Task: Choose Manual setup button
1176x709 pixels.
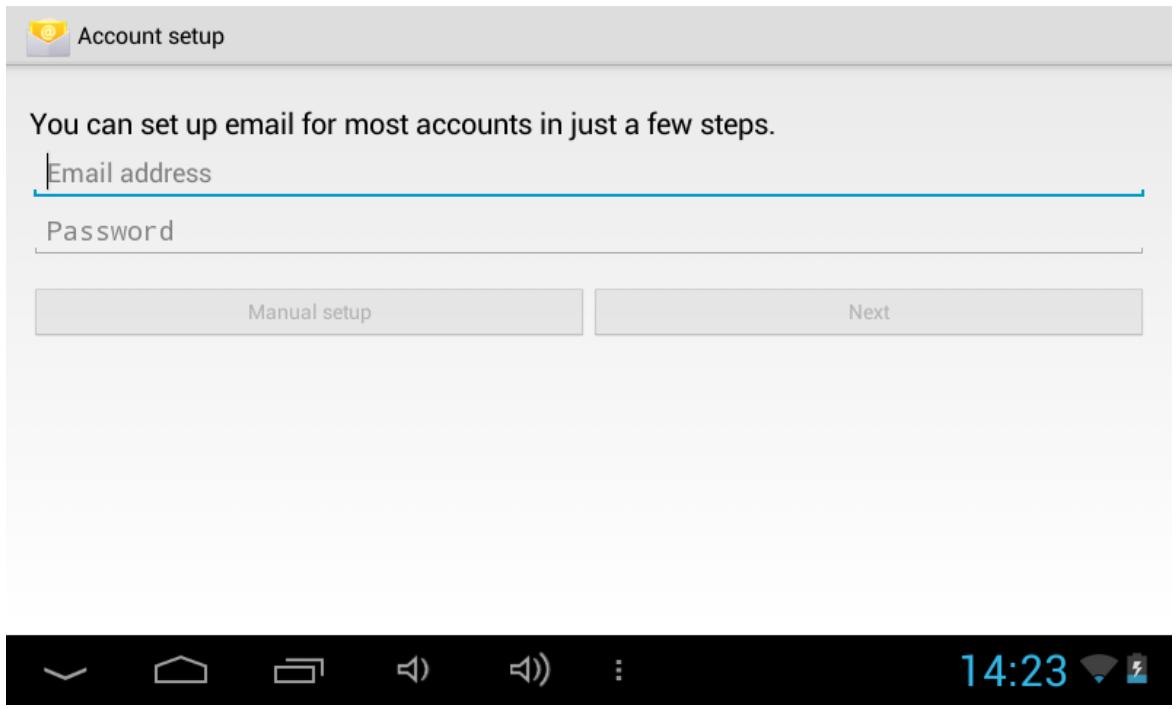Action: tap(309, 312)
